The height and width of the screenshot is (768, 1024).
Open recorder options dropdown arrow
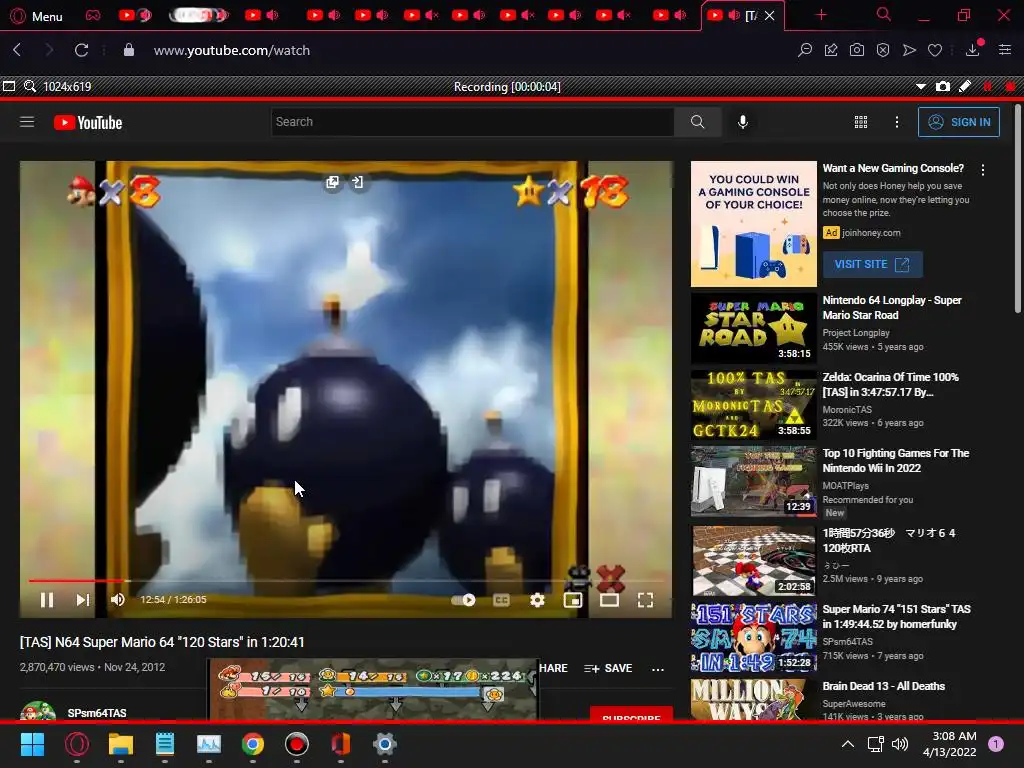coord(921,86)
